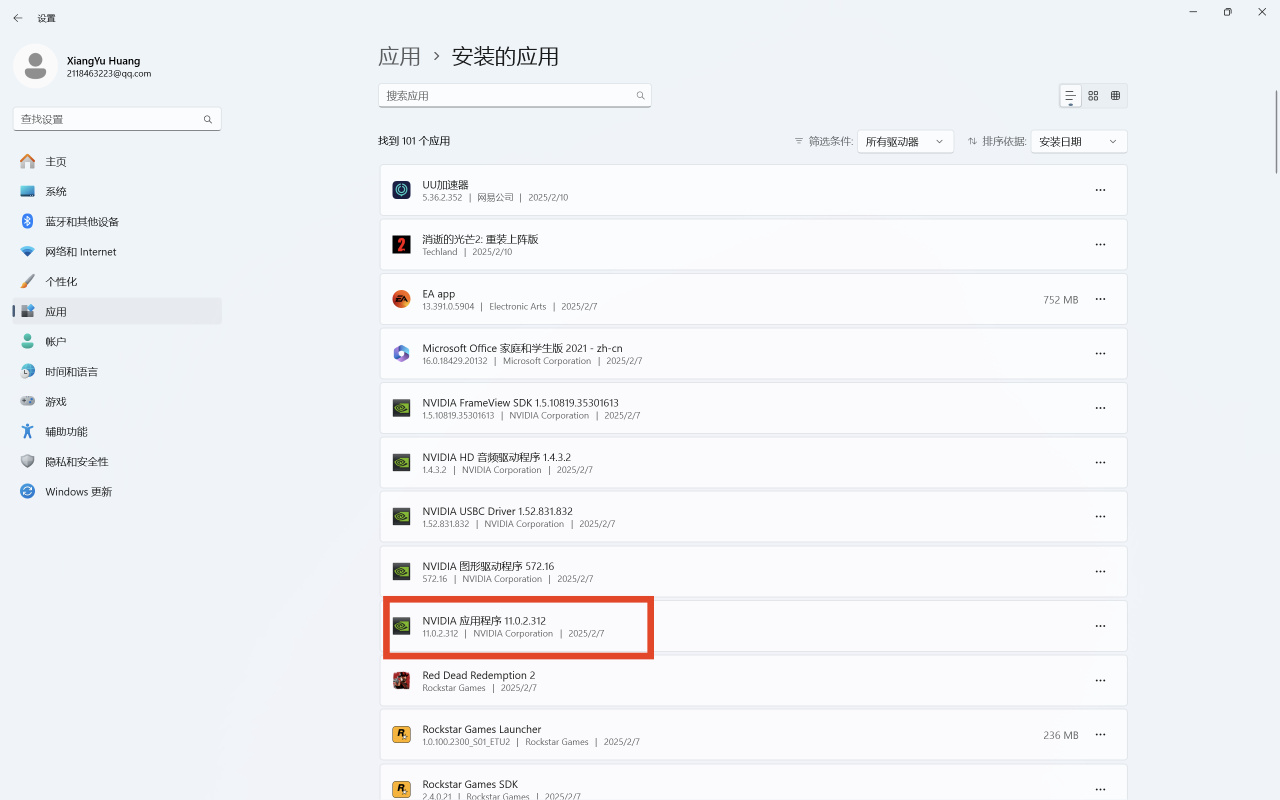The width and height of the screenshot is (1280, 800).
Task: Click the magnifier in 搜索应用 field
Action: (x=640, y=95)
